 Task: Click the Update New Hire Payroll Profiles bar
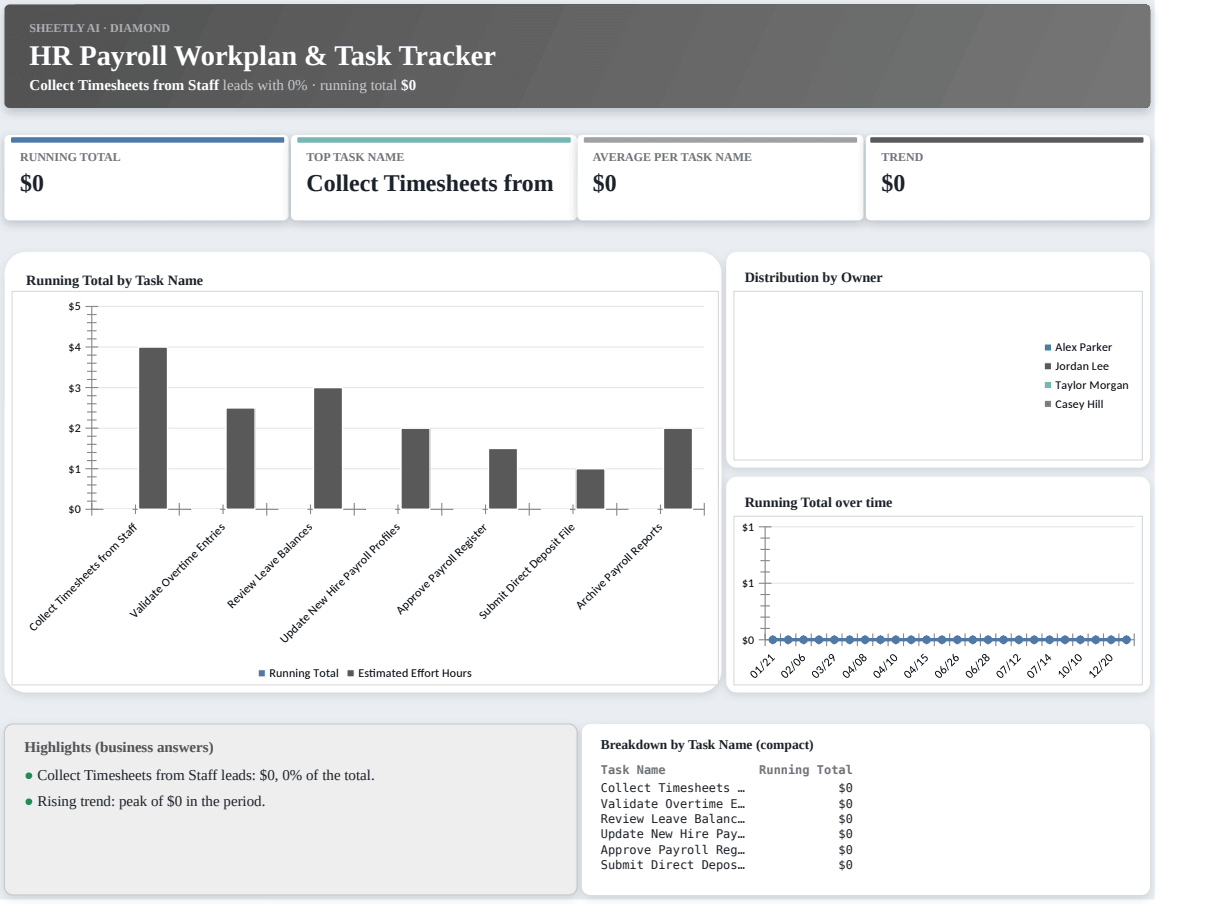point(415,469)
